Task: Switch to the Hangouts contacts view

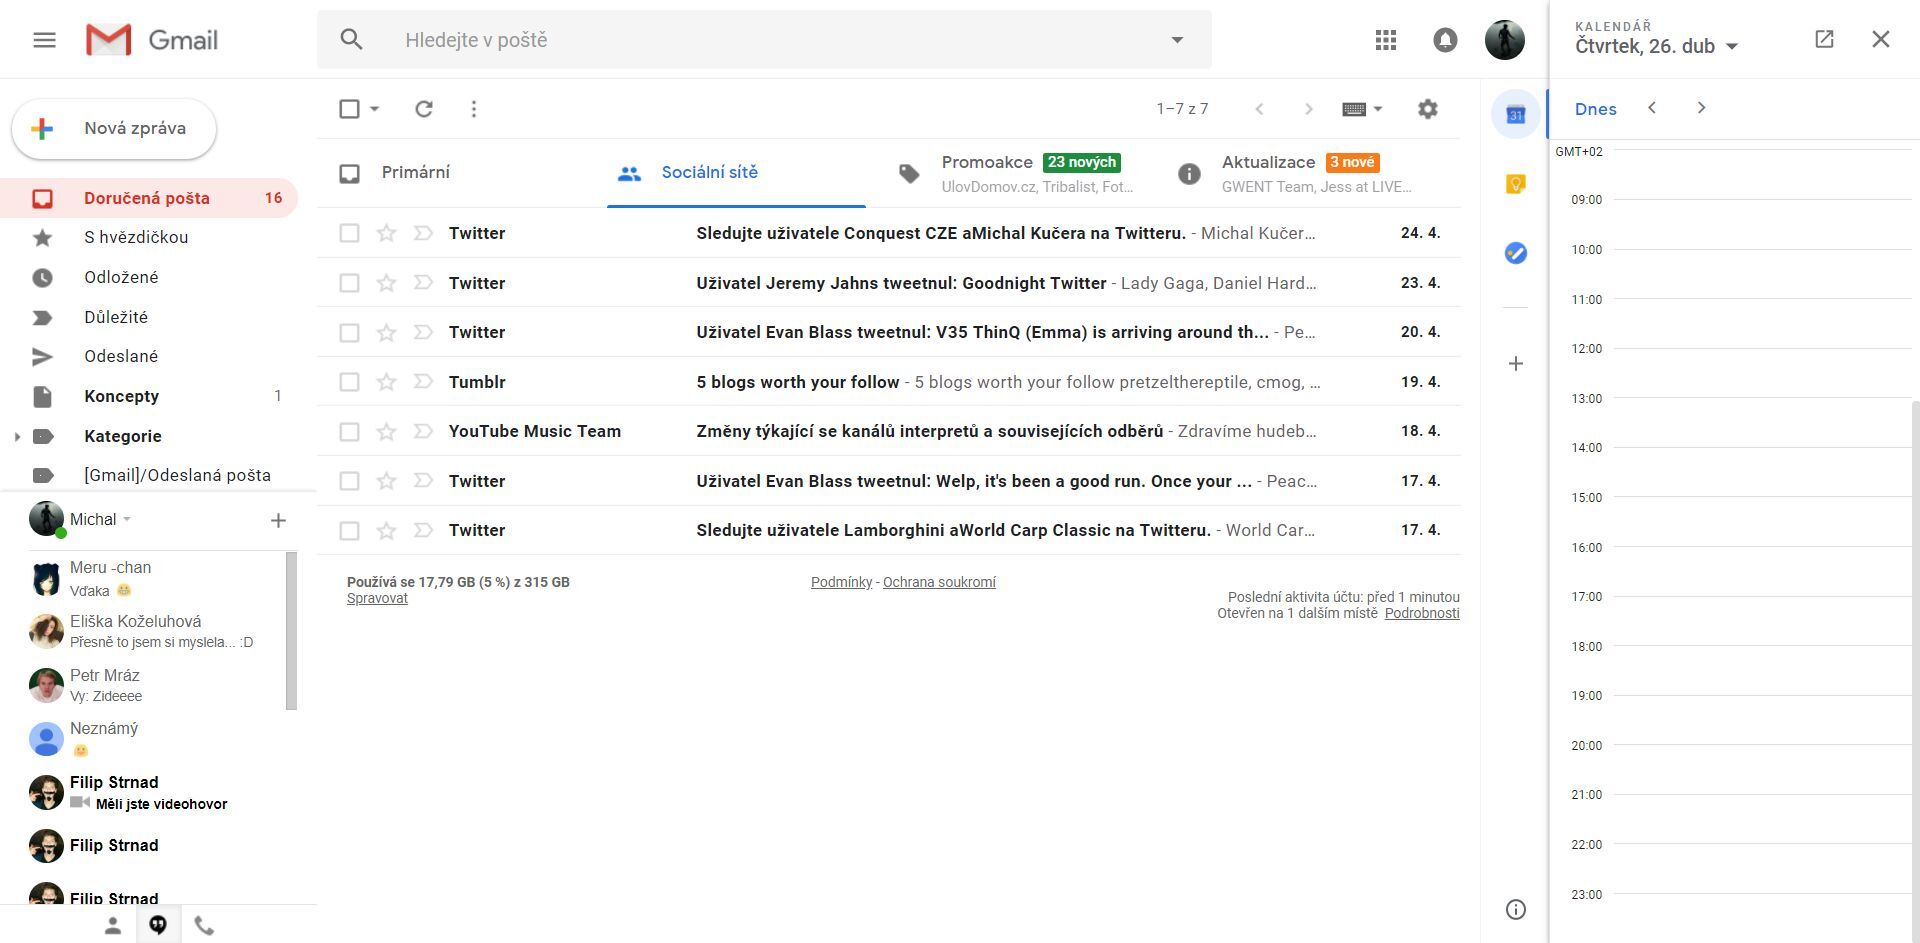Action: (x=113, y=925)
